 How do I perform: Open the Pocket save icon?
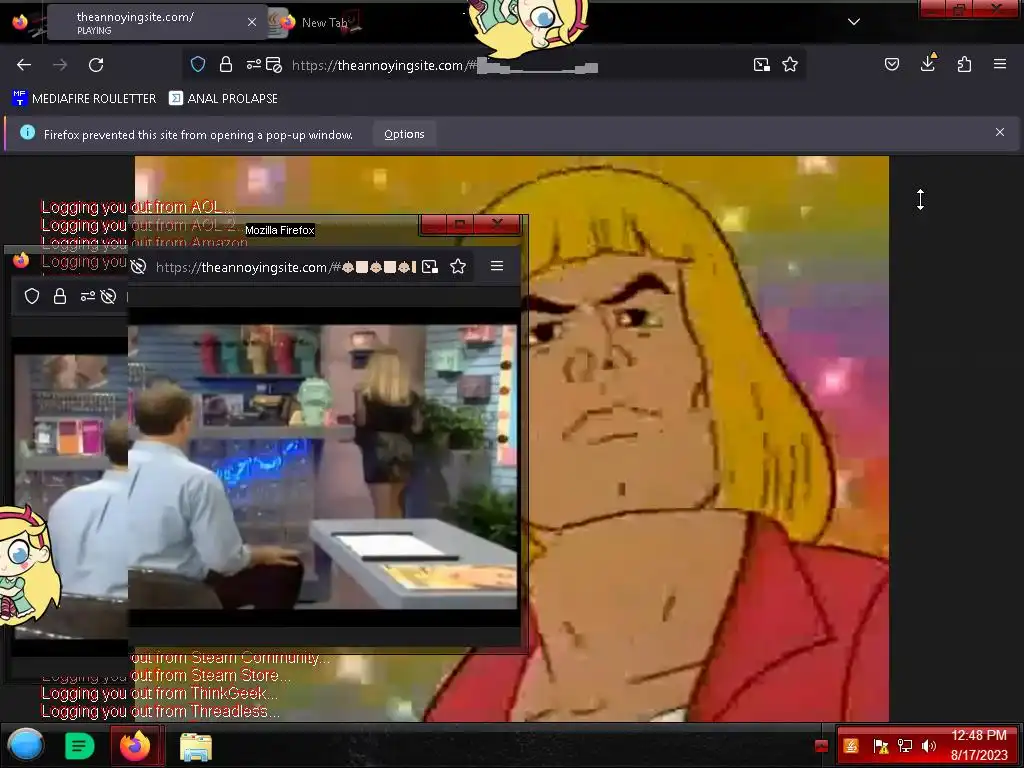click(892, 64)
